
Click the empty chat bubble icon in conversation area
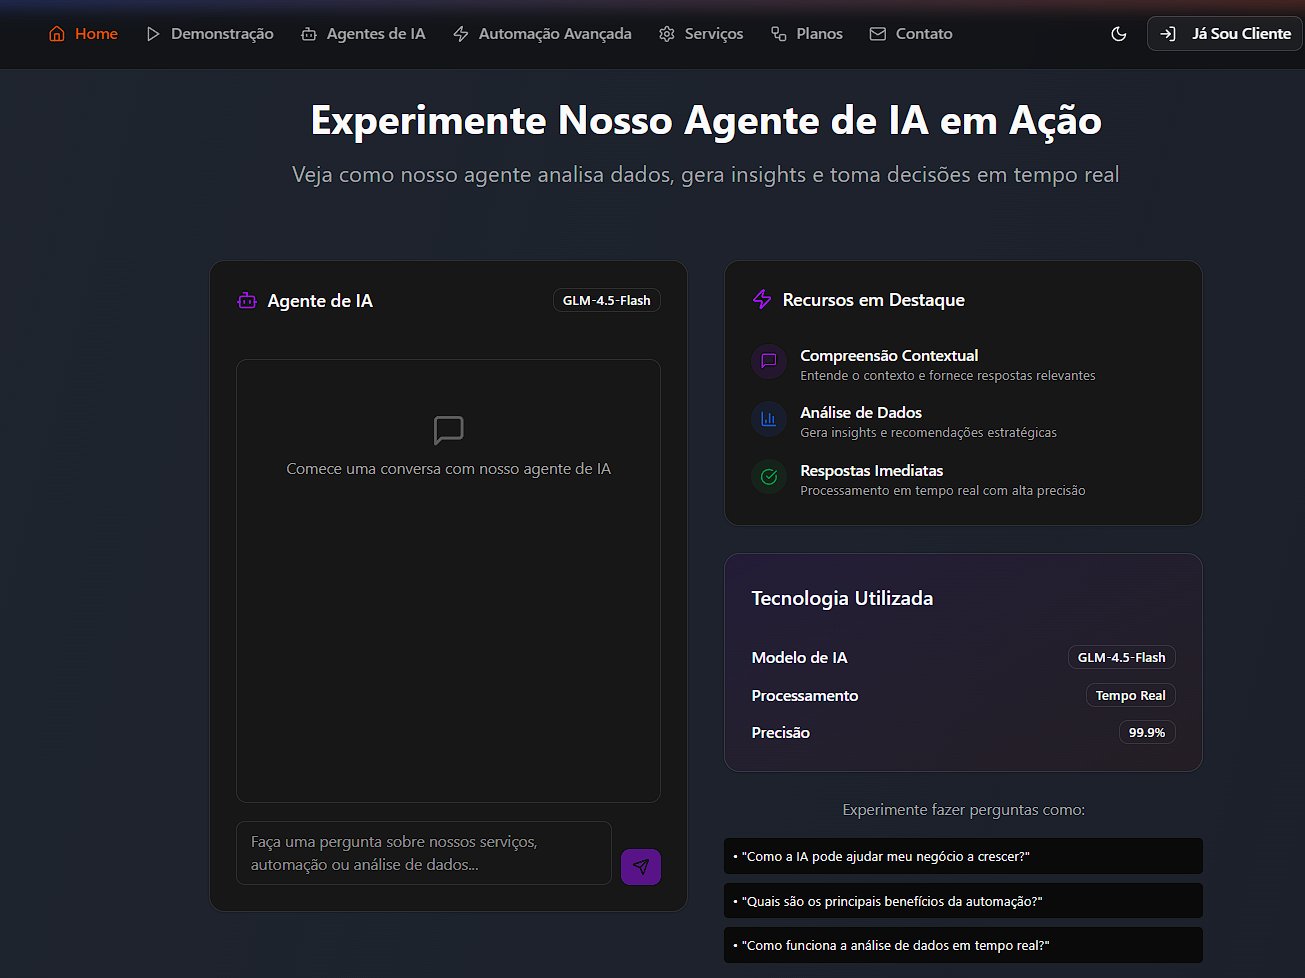[448, 430]
